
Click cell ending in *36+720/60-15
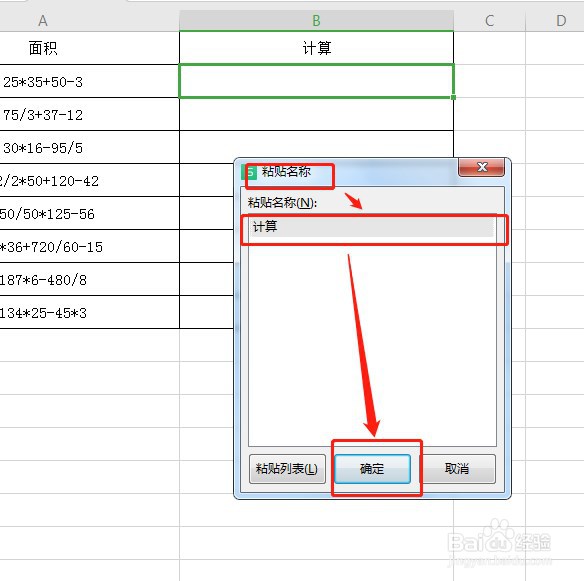point(89,247)
